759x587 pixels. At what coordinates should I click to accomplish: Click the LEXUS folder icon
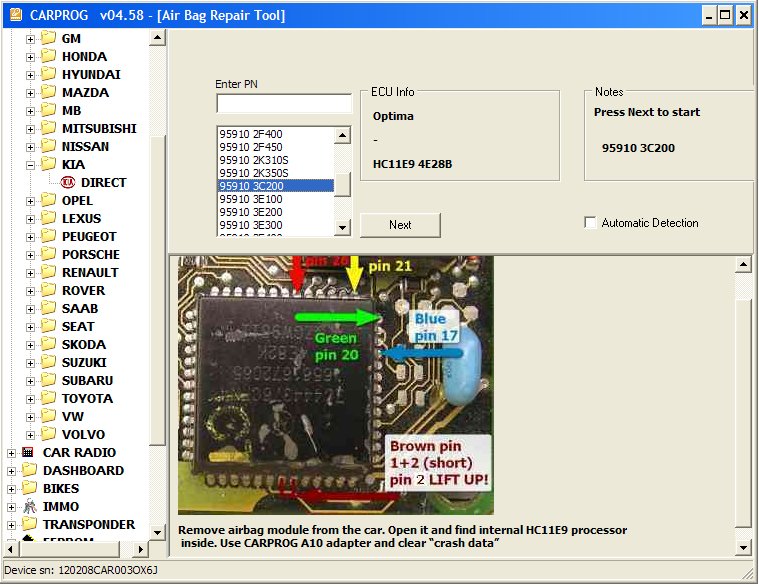(48, 218)
